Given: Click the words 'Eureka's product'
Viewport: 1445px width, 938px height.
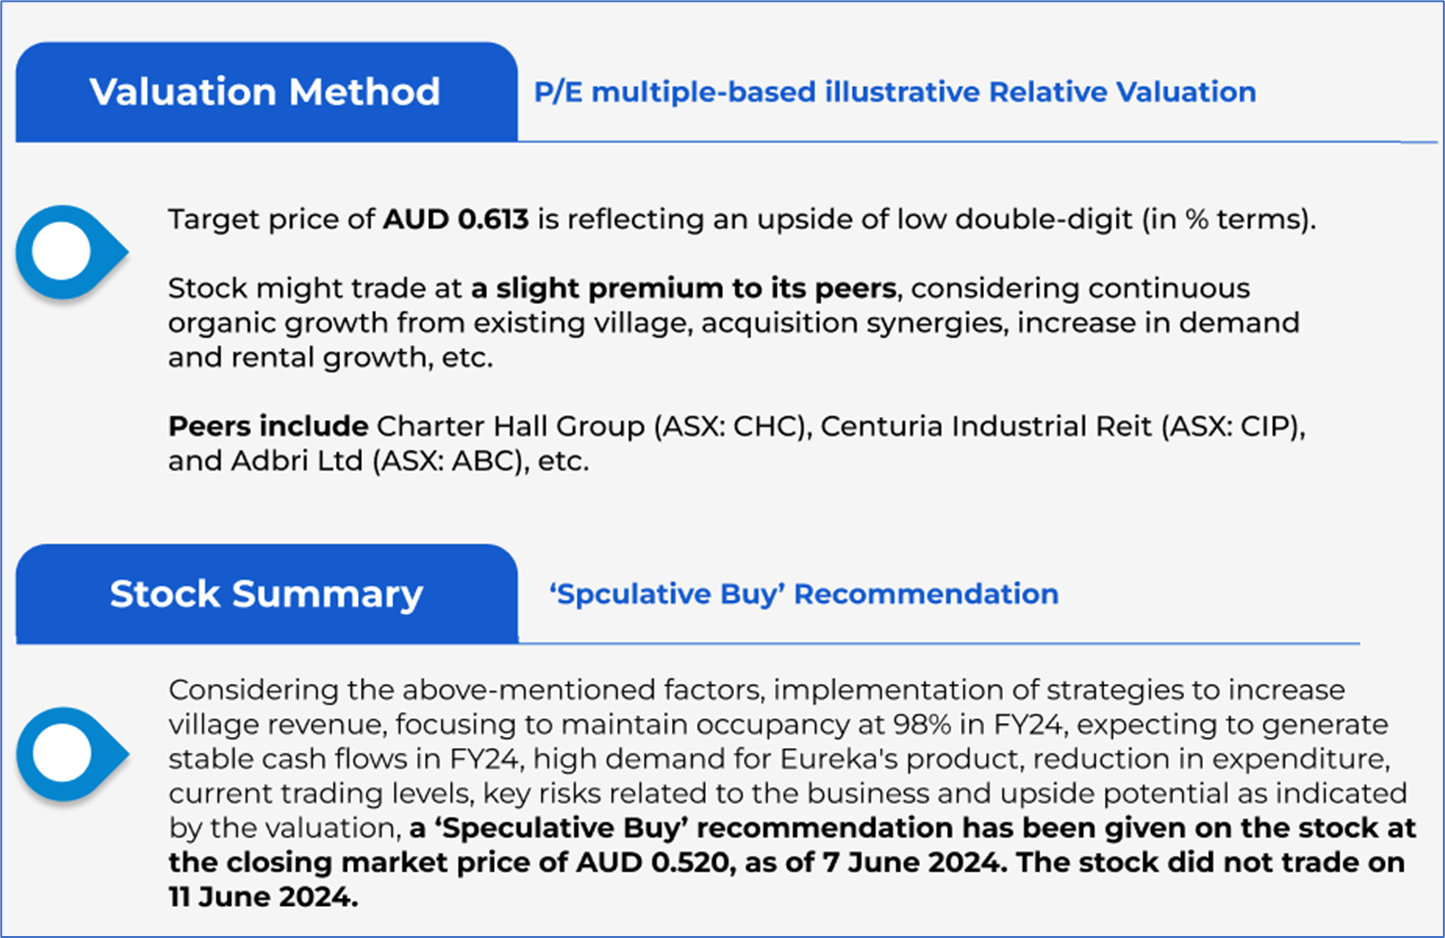Looking at the screenshot, I should click(884, 759).
